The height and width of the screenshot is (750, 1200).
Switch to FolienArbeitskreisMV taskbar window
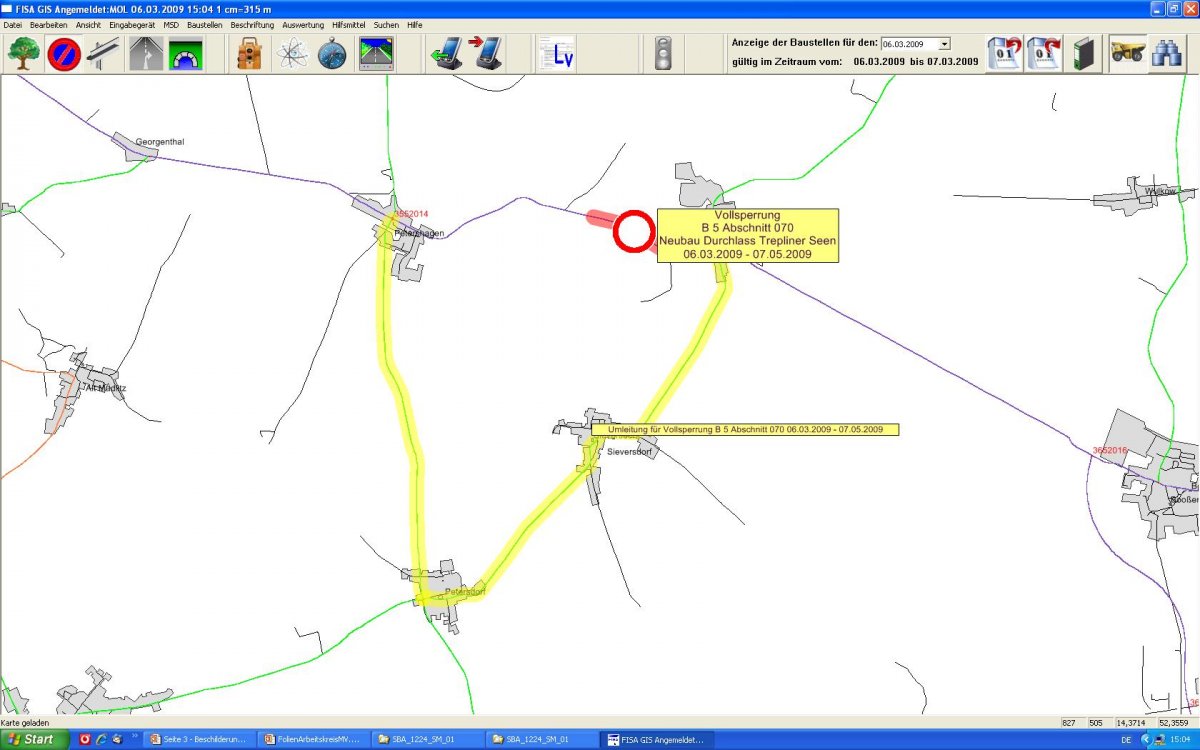310,739
